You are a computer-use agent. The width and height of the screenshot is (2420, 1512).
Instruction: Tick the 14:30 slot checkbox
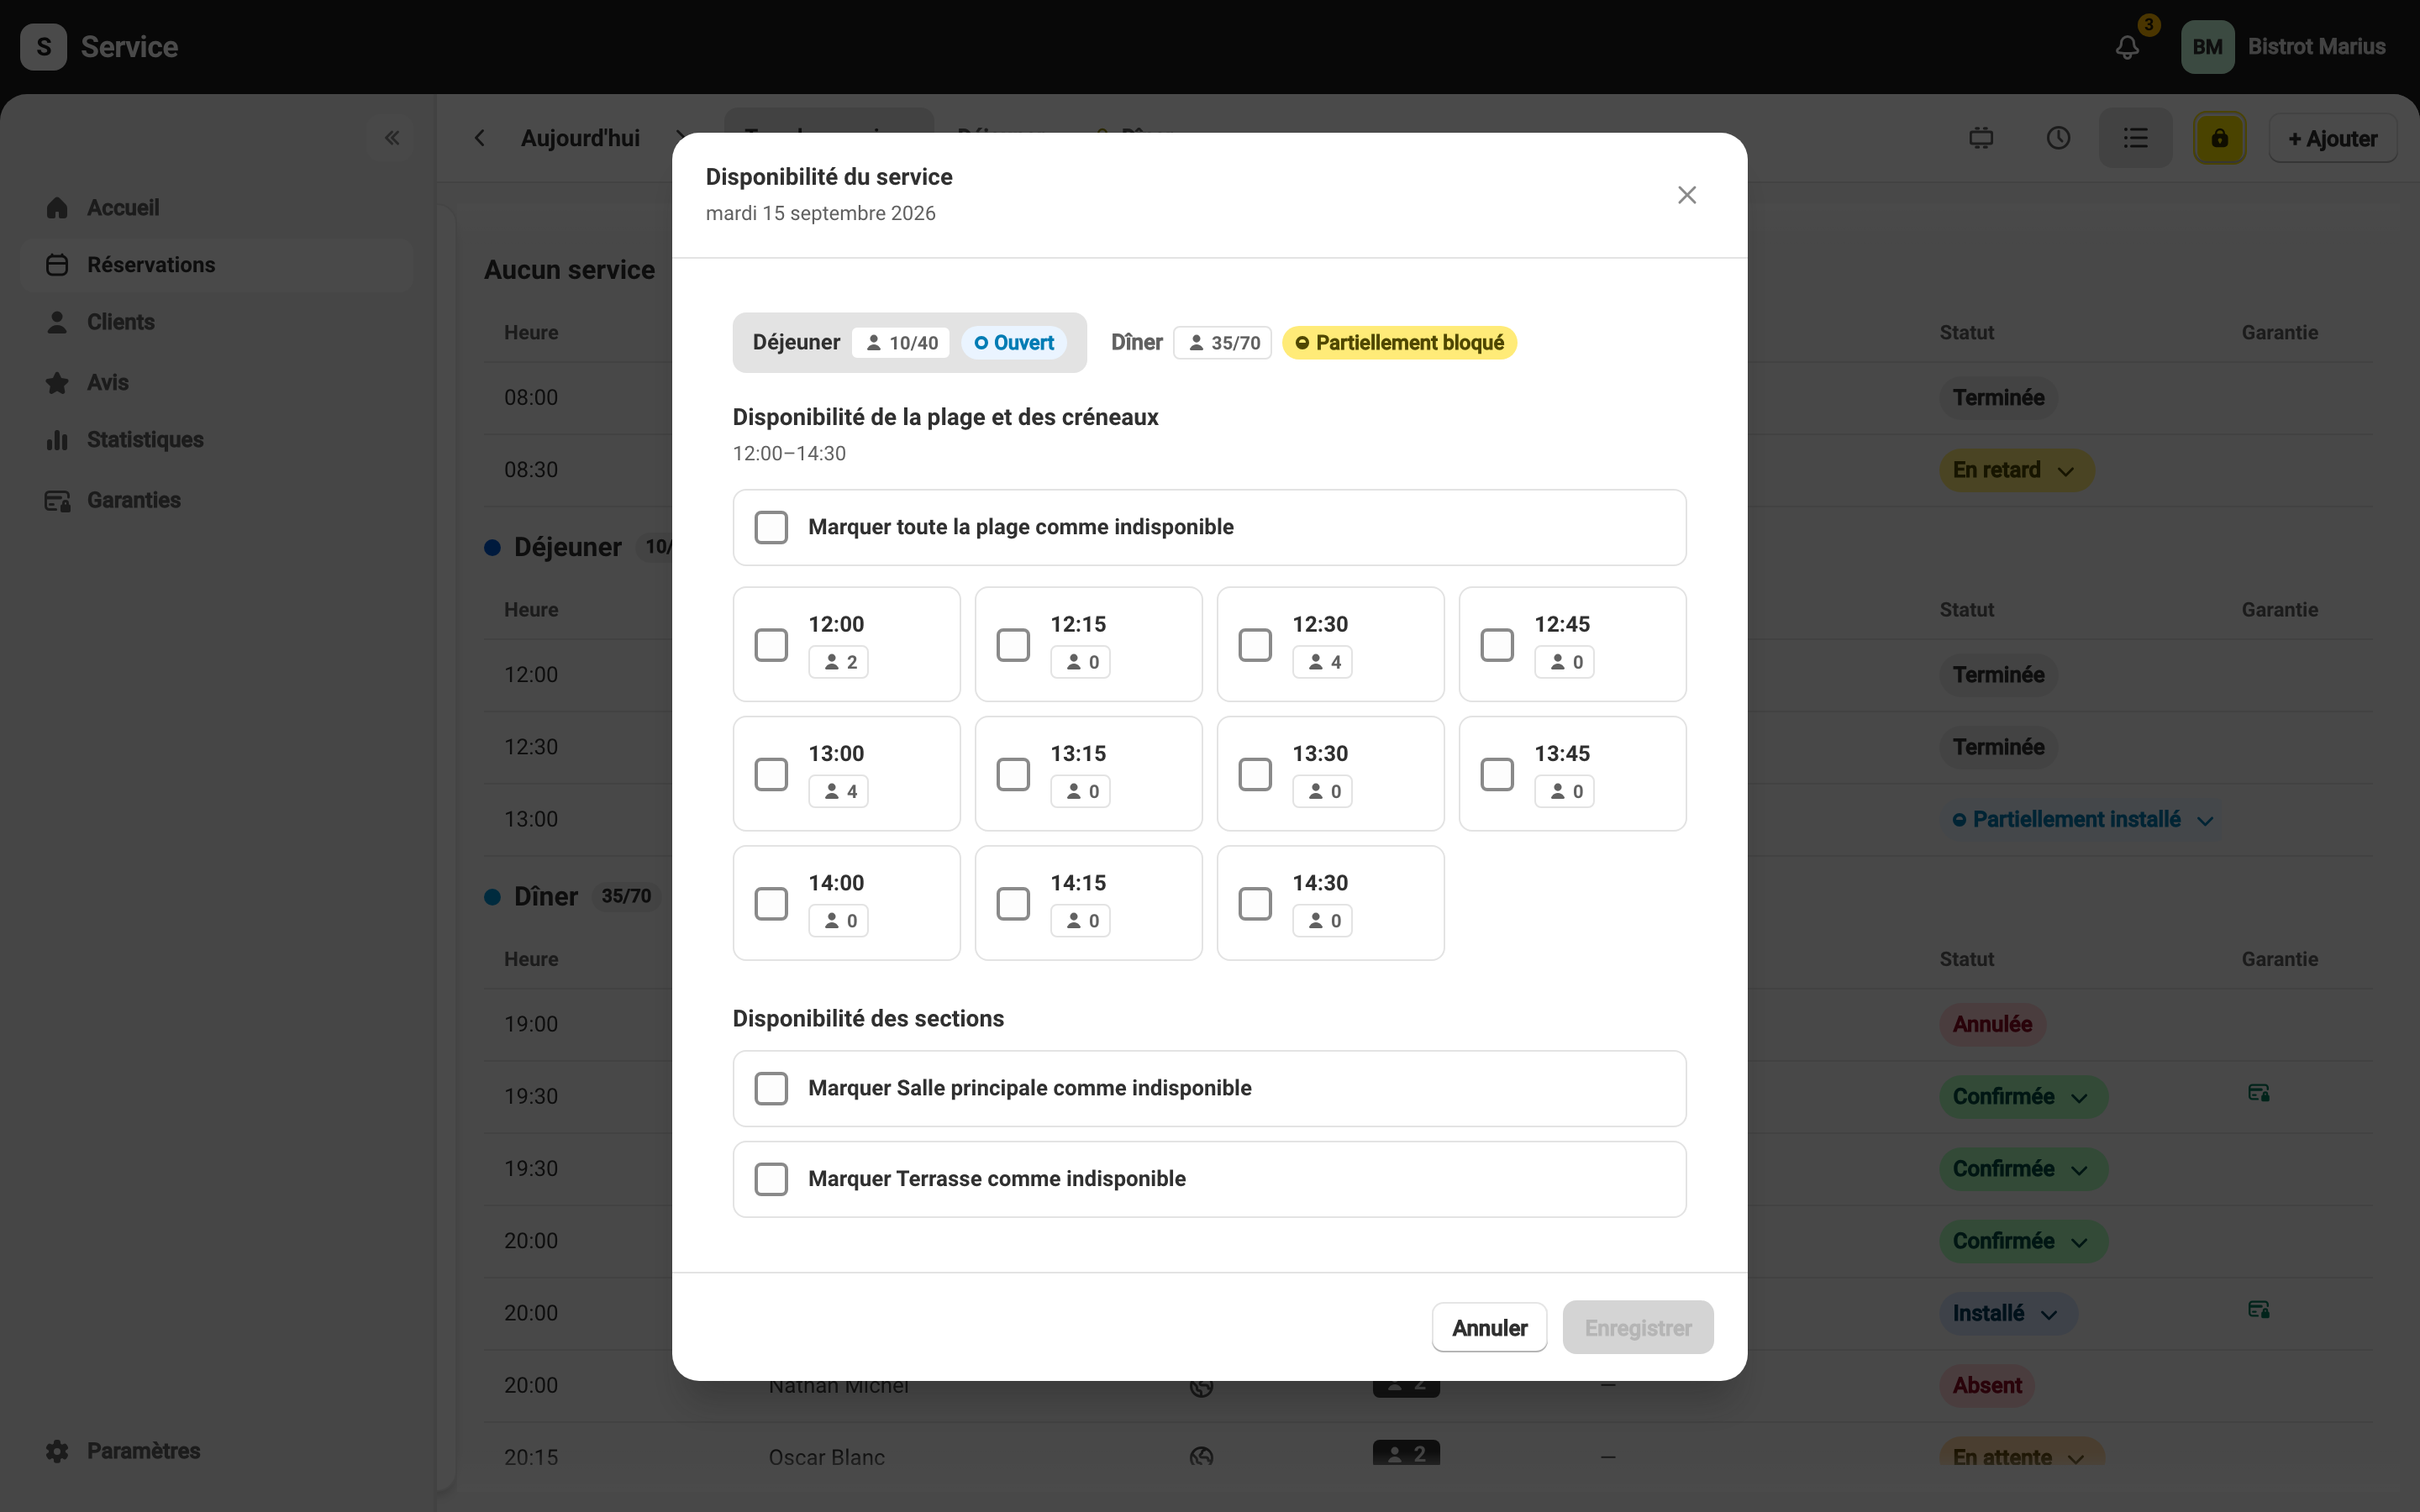(x=1255, y=904)
